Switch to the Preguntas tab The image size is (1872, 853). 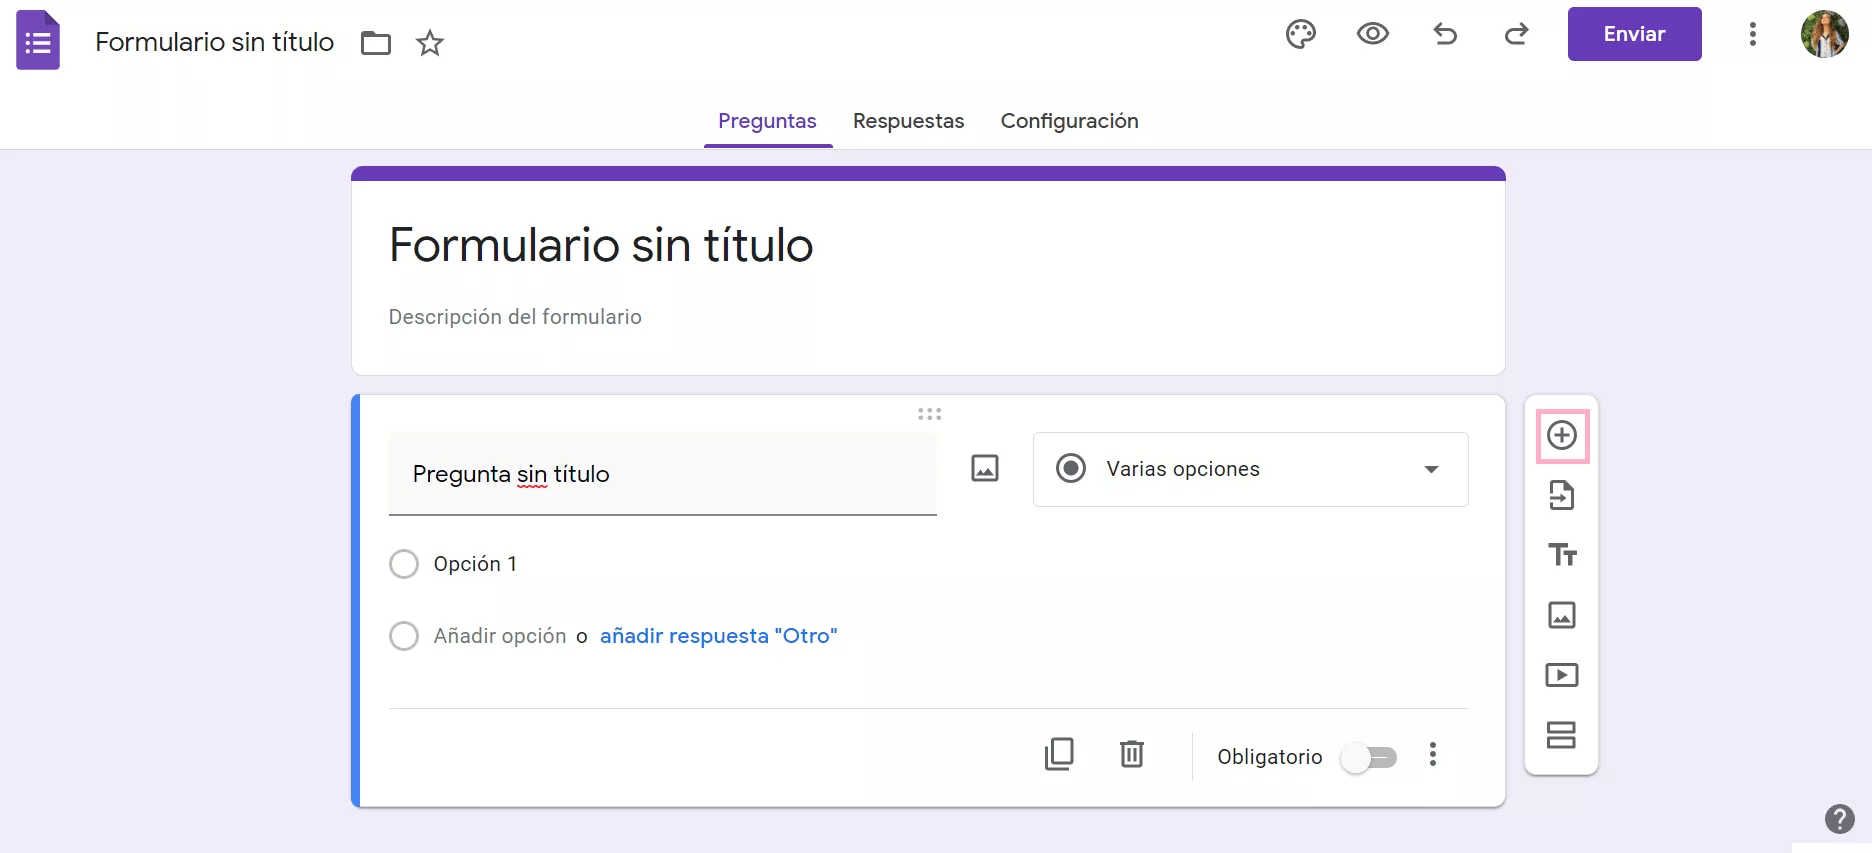767,121
